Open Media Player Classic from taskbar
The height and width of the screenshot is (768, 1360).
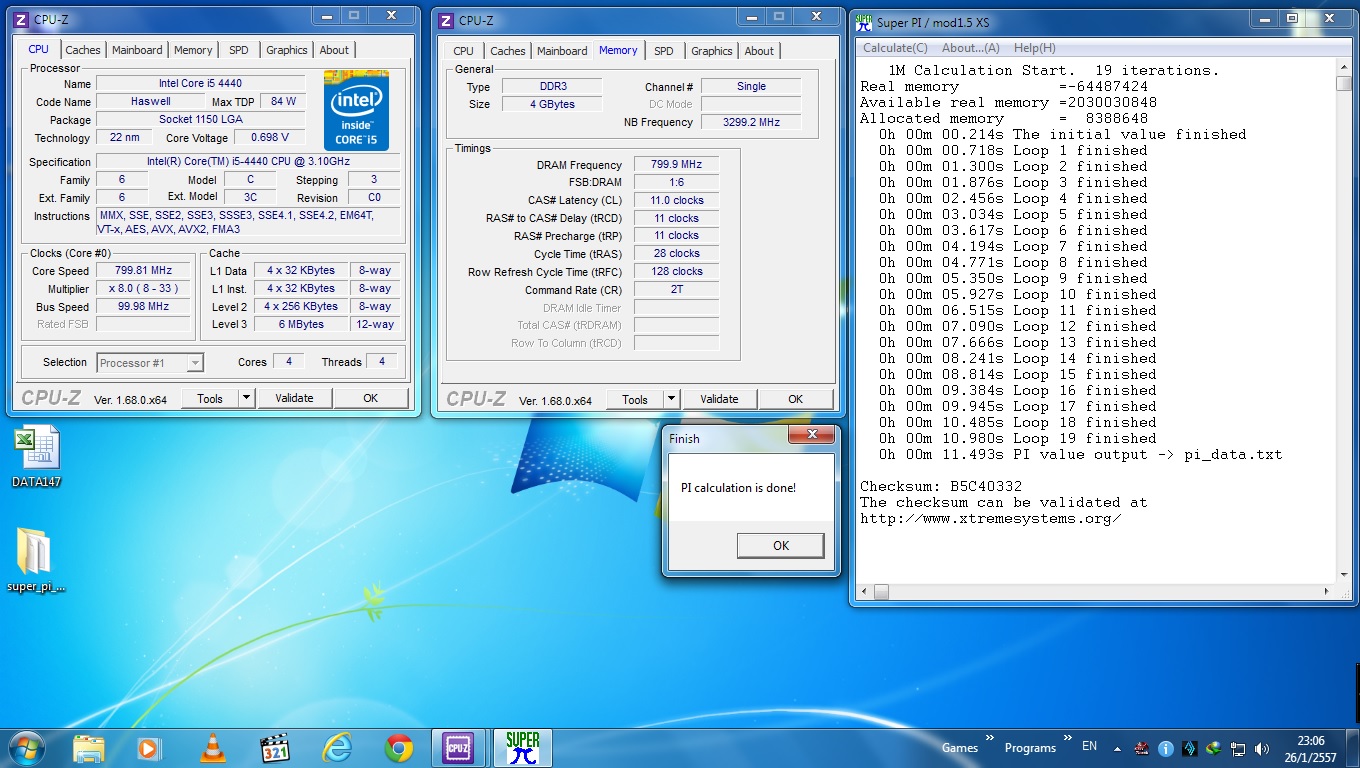tap(275, 748)
